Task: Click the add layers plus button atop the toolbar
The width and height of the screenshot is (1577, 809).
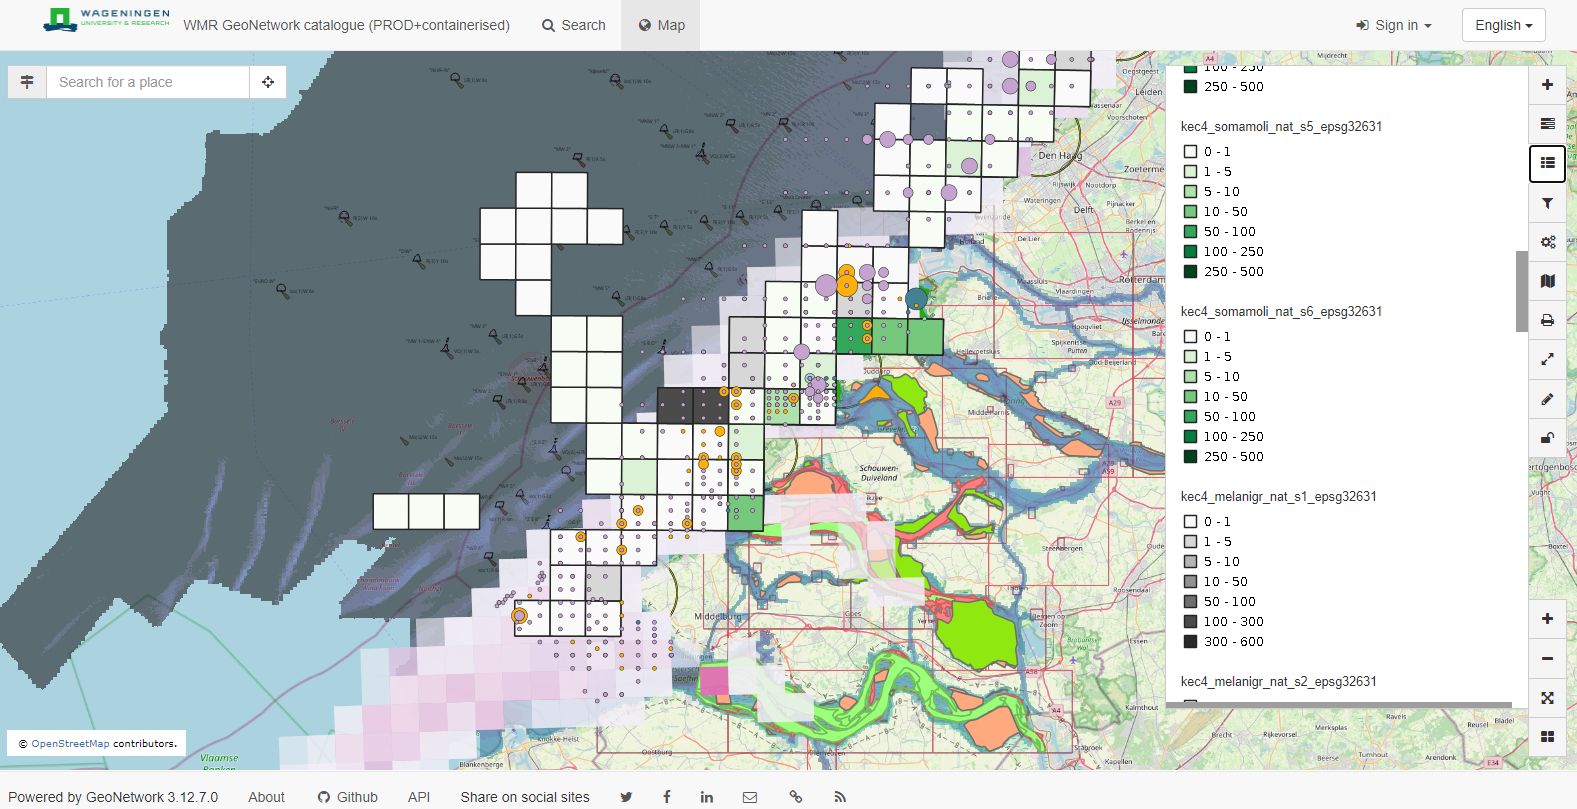Action: pos(1547,85)
